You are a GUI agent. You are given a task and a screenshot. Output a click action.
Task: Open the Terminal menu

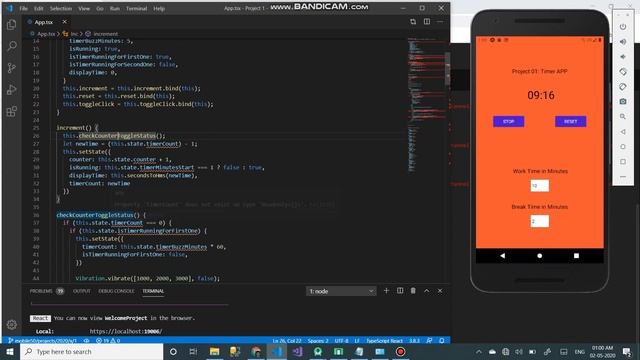click(136, 9)
